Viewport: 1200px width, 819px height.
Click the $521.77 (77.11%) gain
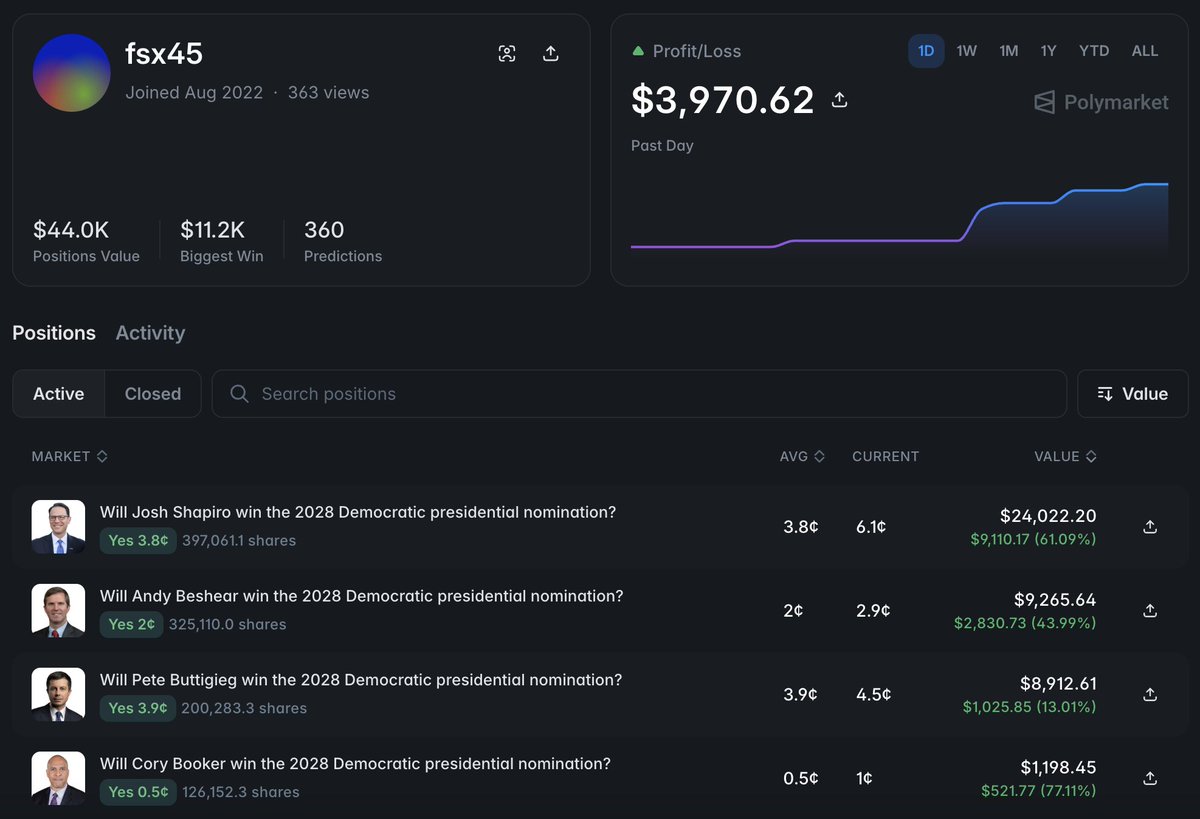point(1039,791)
